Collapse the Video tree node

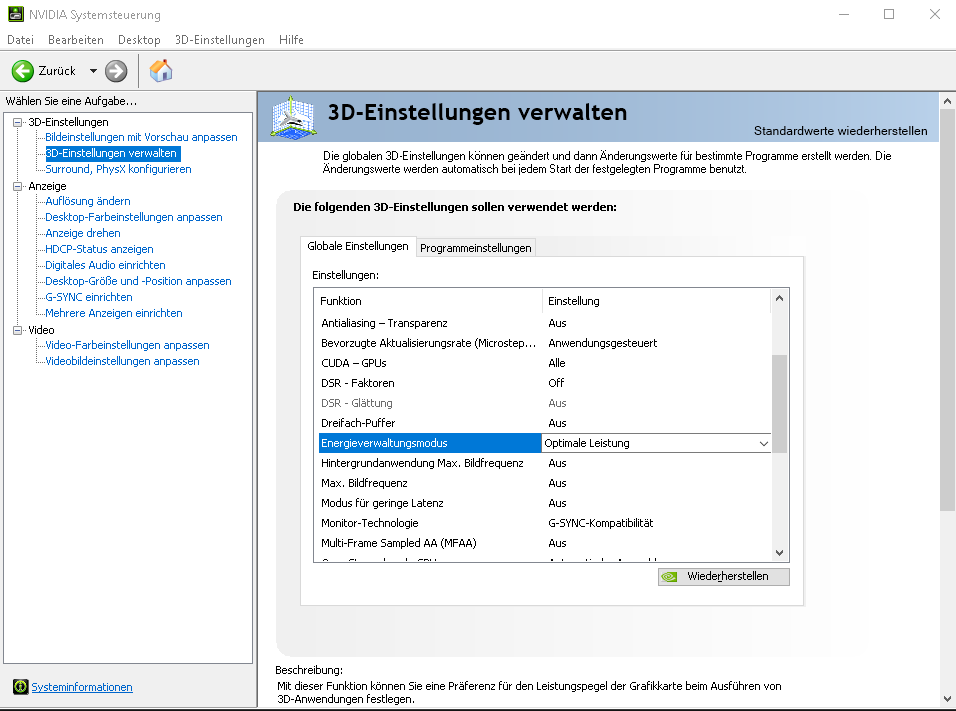pyautogui.click(x=18, y=330)
